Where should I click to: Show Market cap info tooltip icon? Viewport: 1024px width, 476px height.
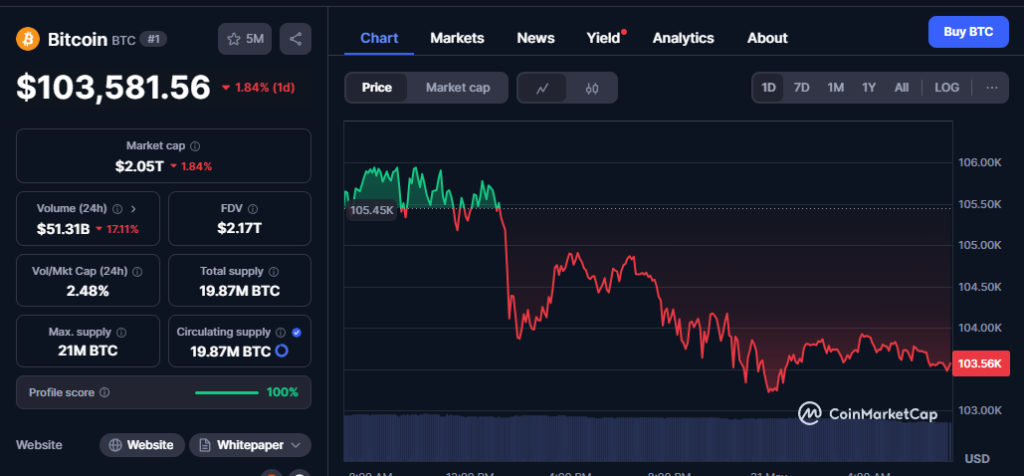[195, 146]
